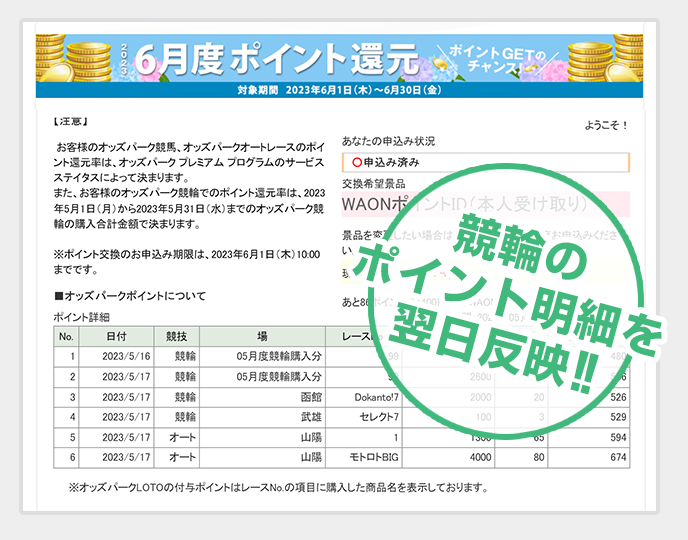Click the 場 column header
The image size is (688, 540).
262,336
